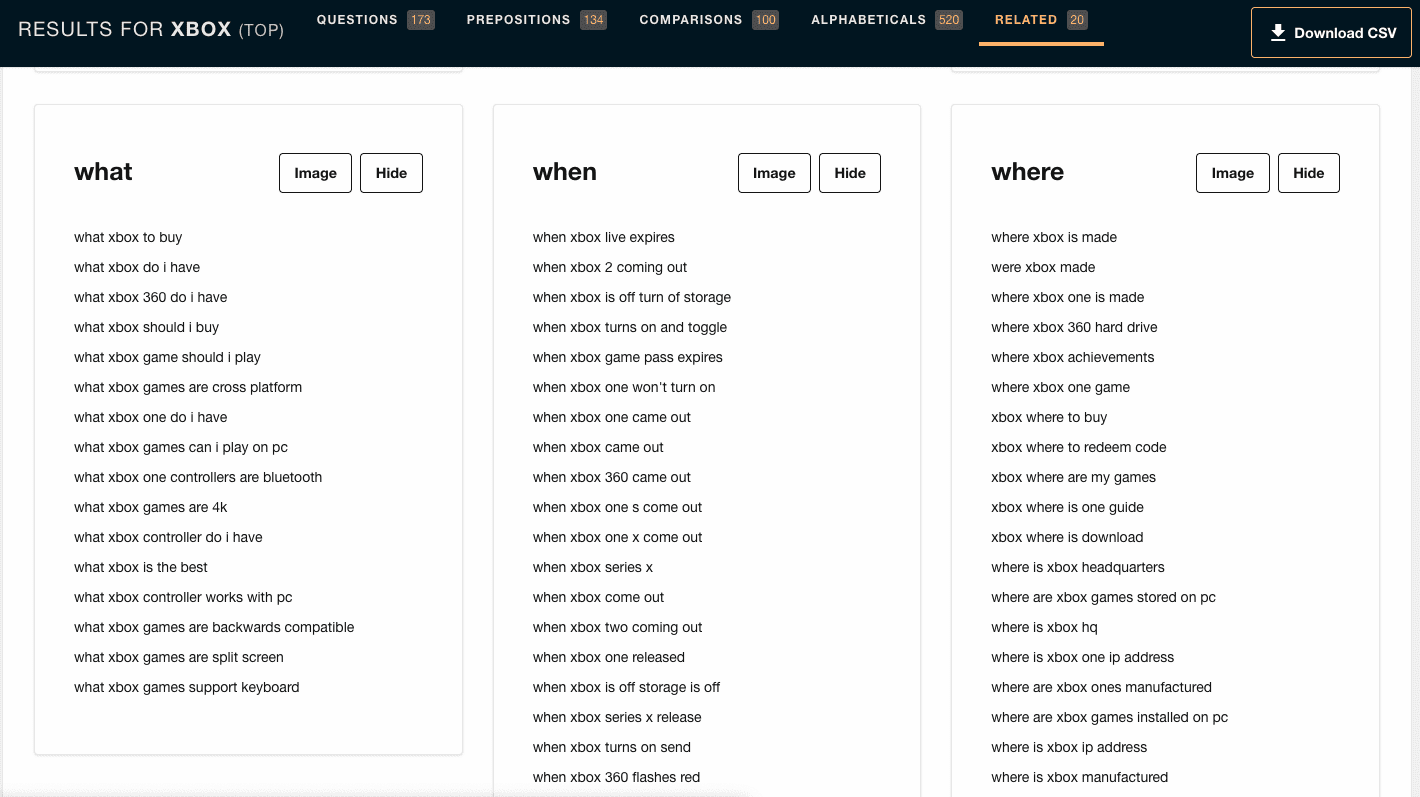Select 'when xbox 360 flashes red'

tap(617, 777)
